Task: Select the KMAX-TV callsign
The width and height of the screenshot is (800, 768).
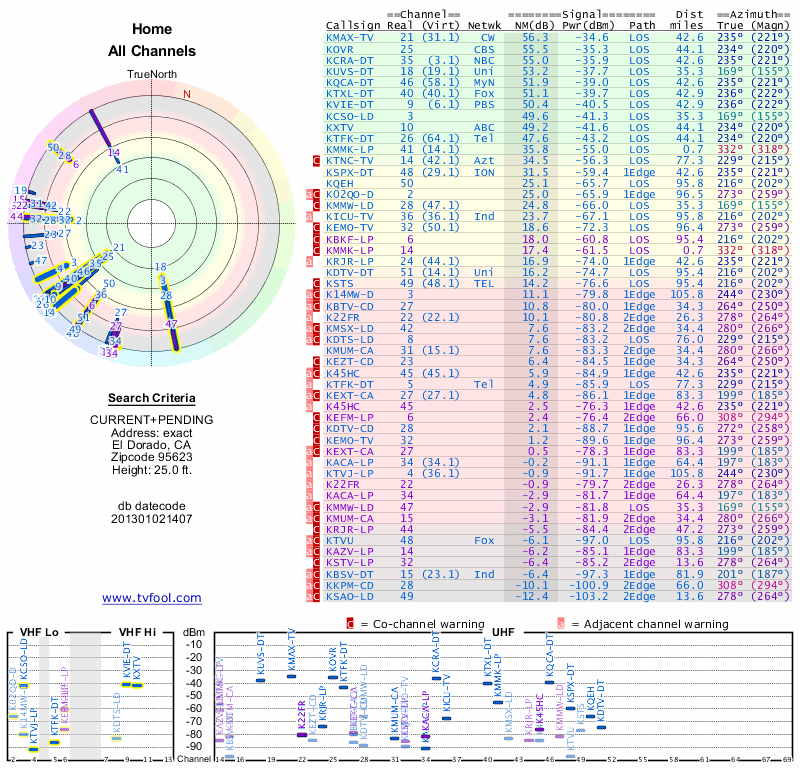Action: click(350, 38)
